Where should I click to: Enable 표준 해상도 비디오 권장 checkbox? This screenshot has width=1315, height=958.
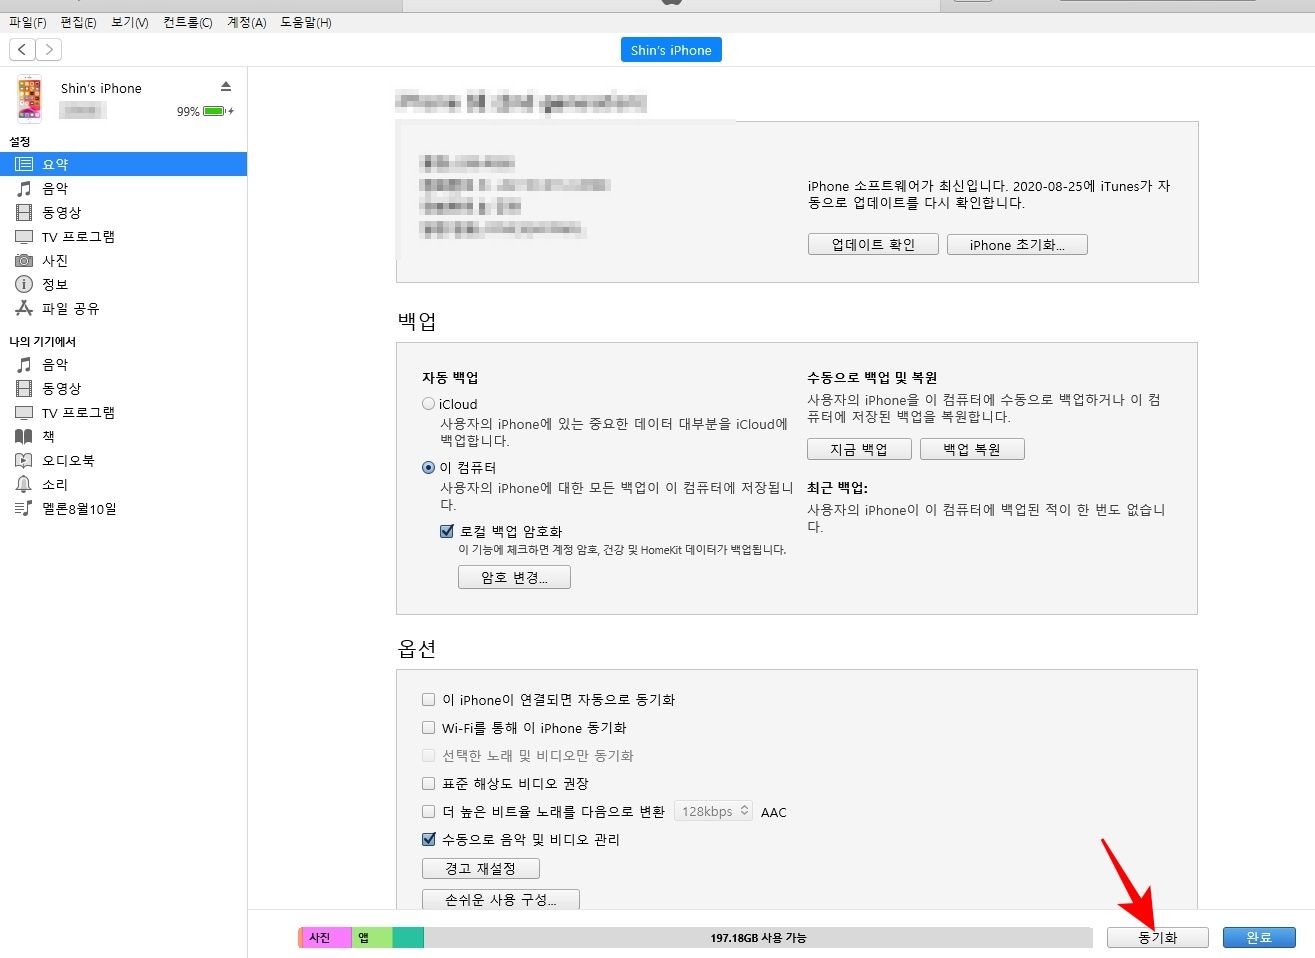tap(428, 784)
